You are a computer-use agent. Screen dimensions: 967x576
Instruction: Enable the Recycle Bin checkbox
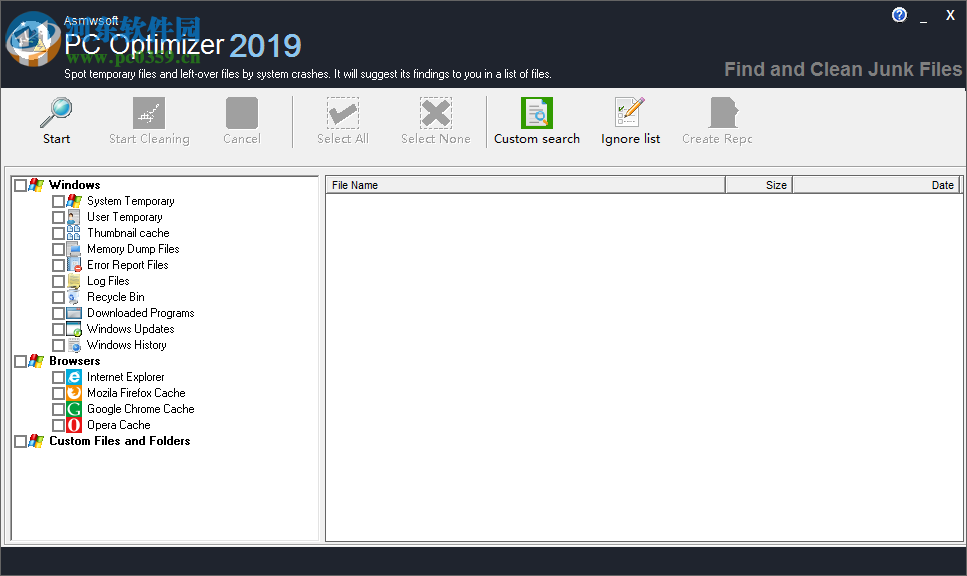[x=58, y=297]
